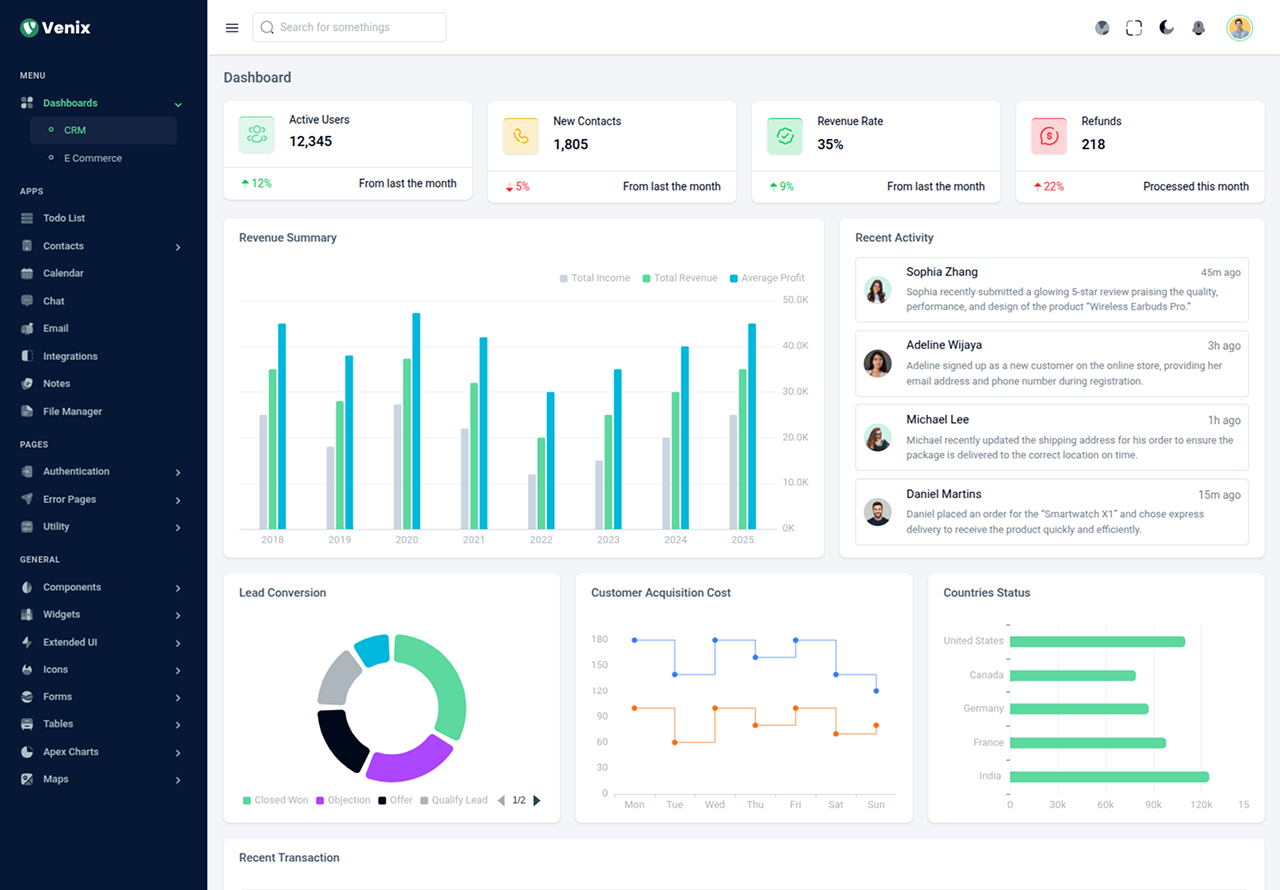Go to next page of Lead Conversion legend

[x=537, y=800]
